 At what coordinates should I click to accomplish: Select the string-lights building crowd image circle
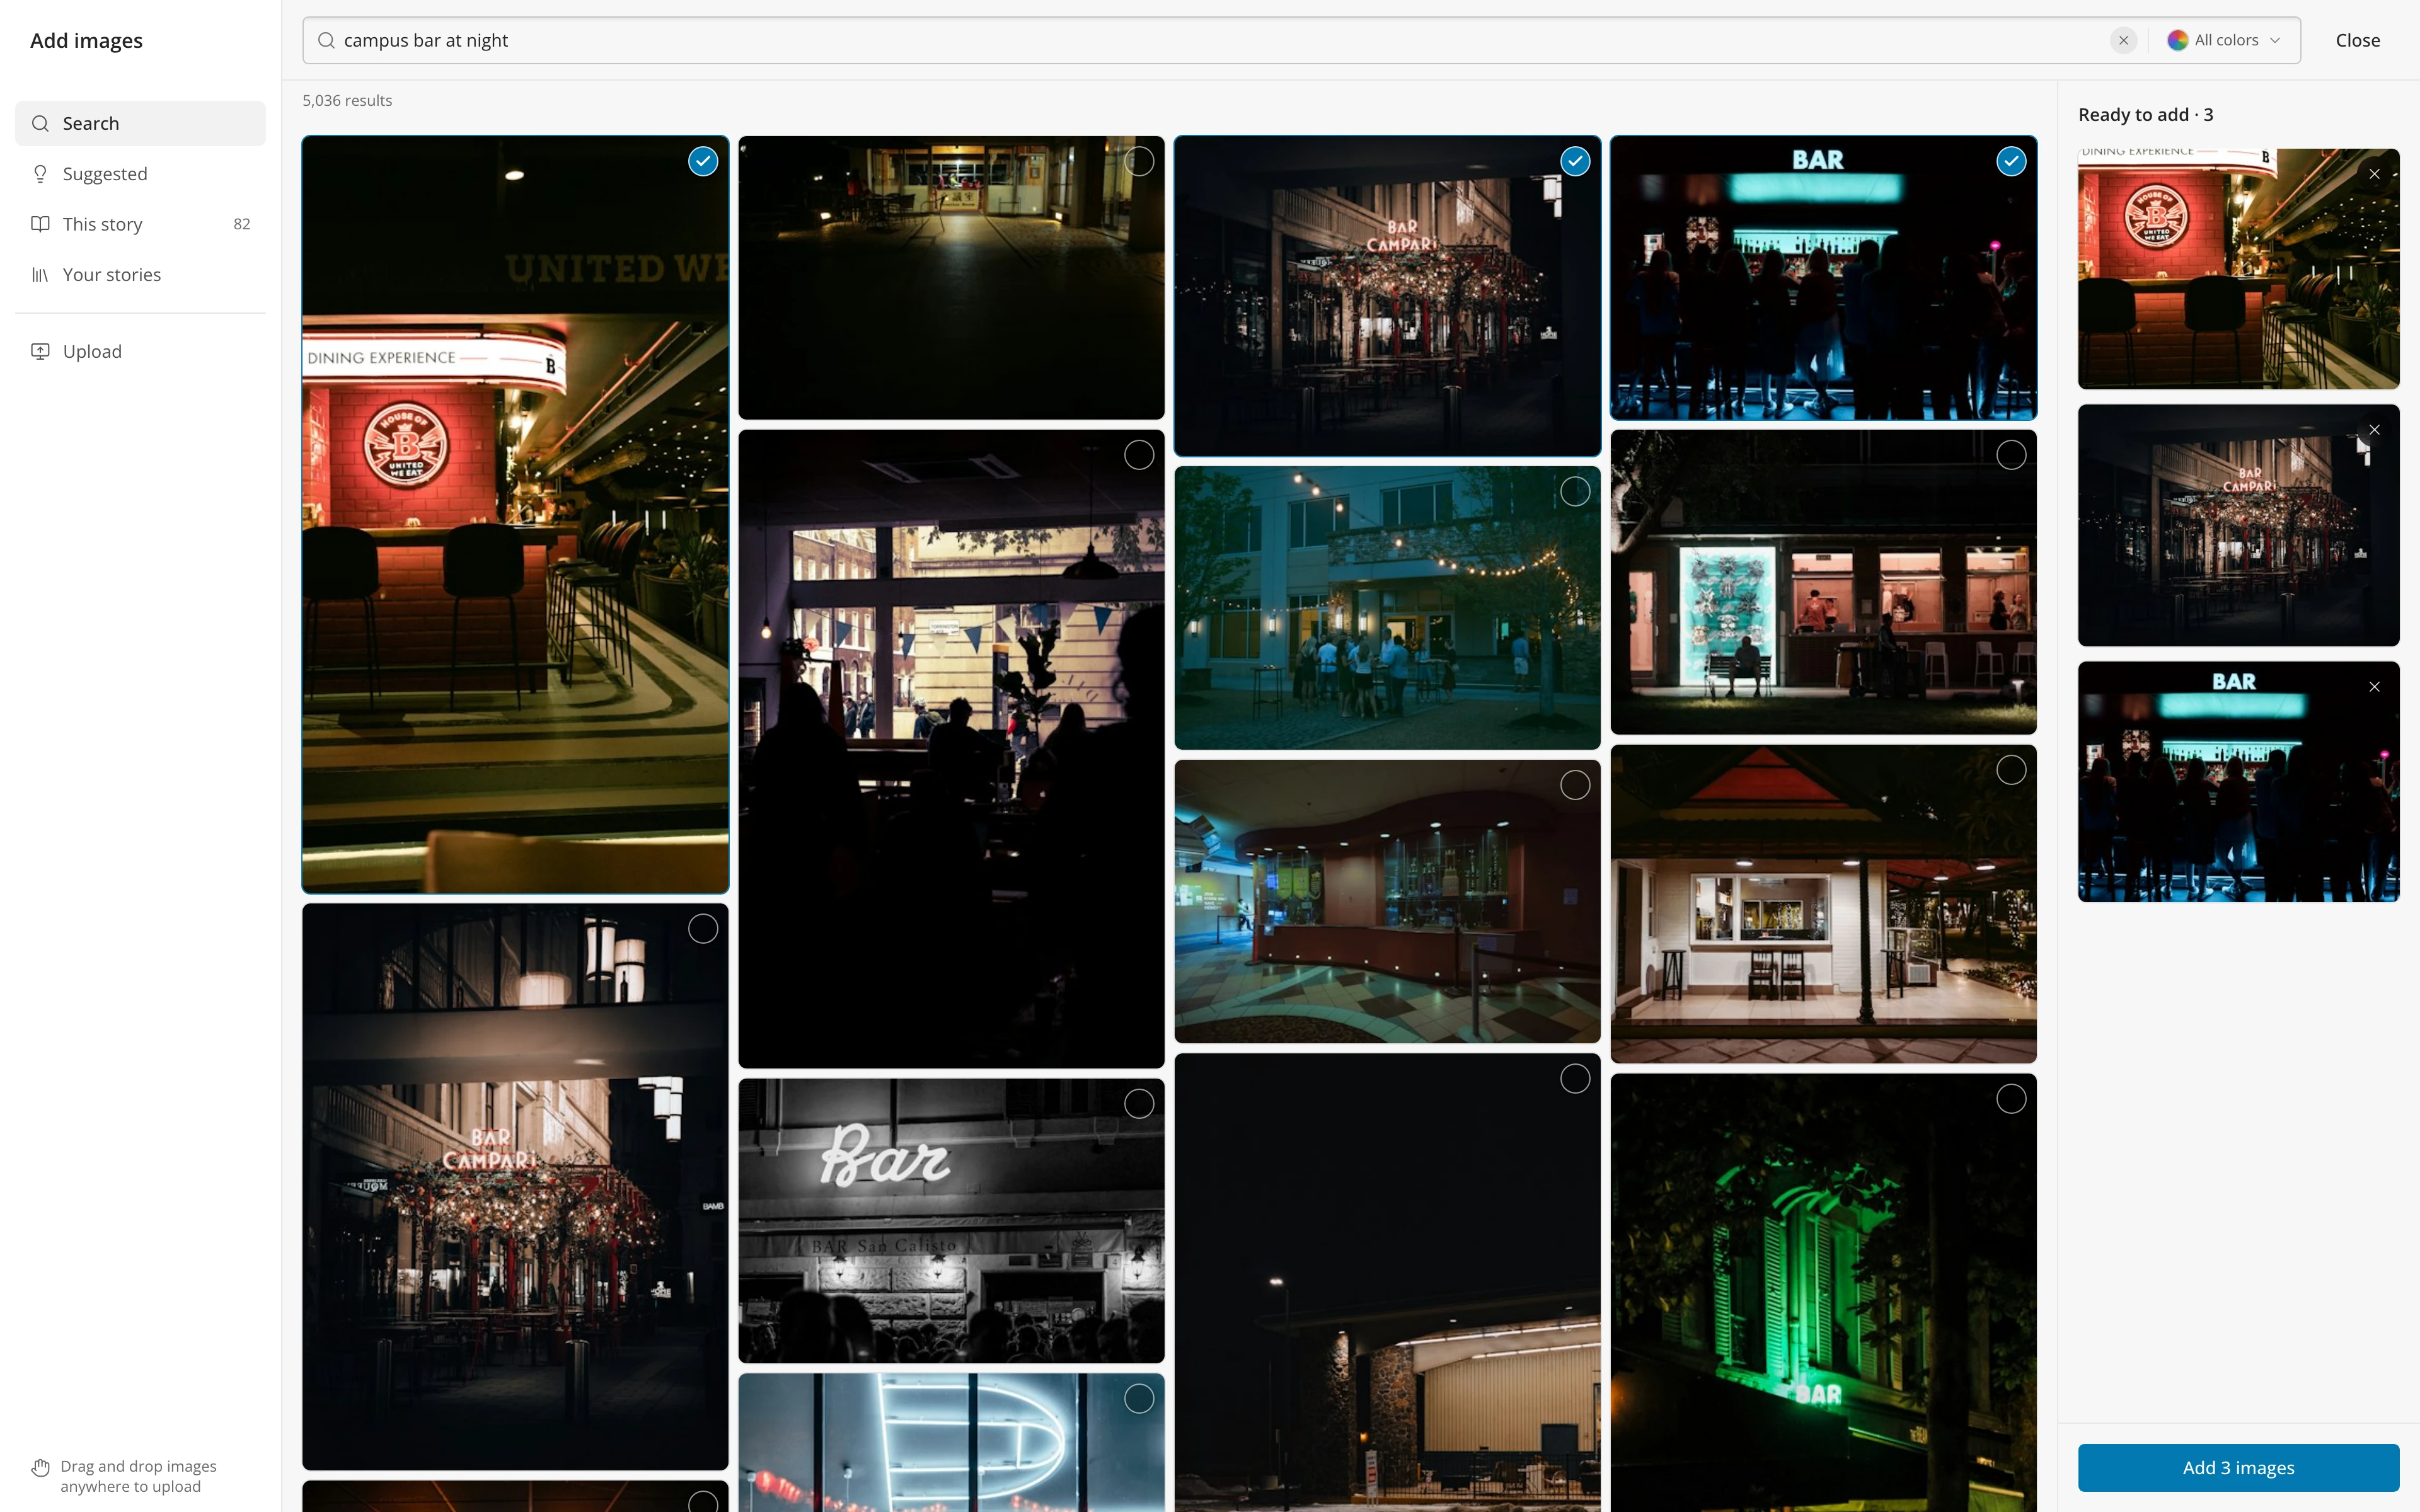[1575, 491]
